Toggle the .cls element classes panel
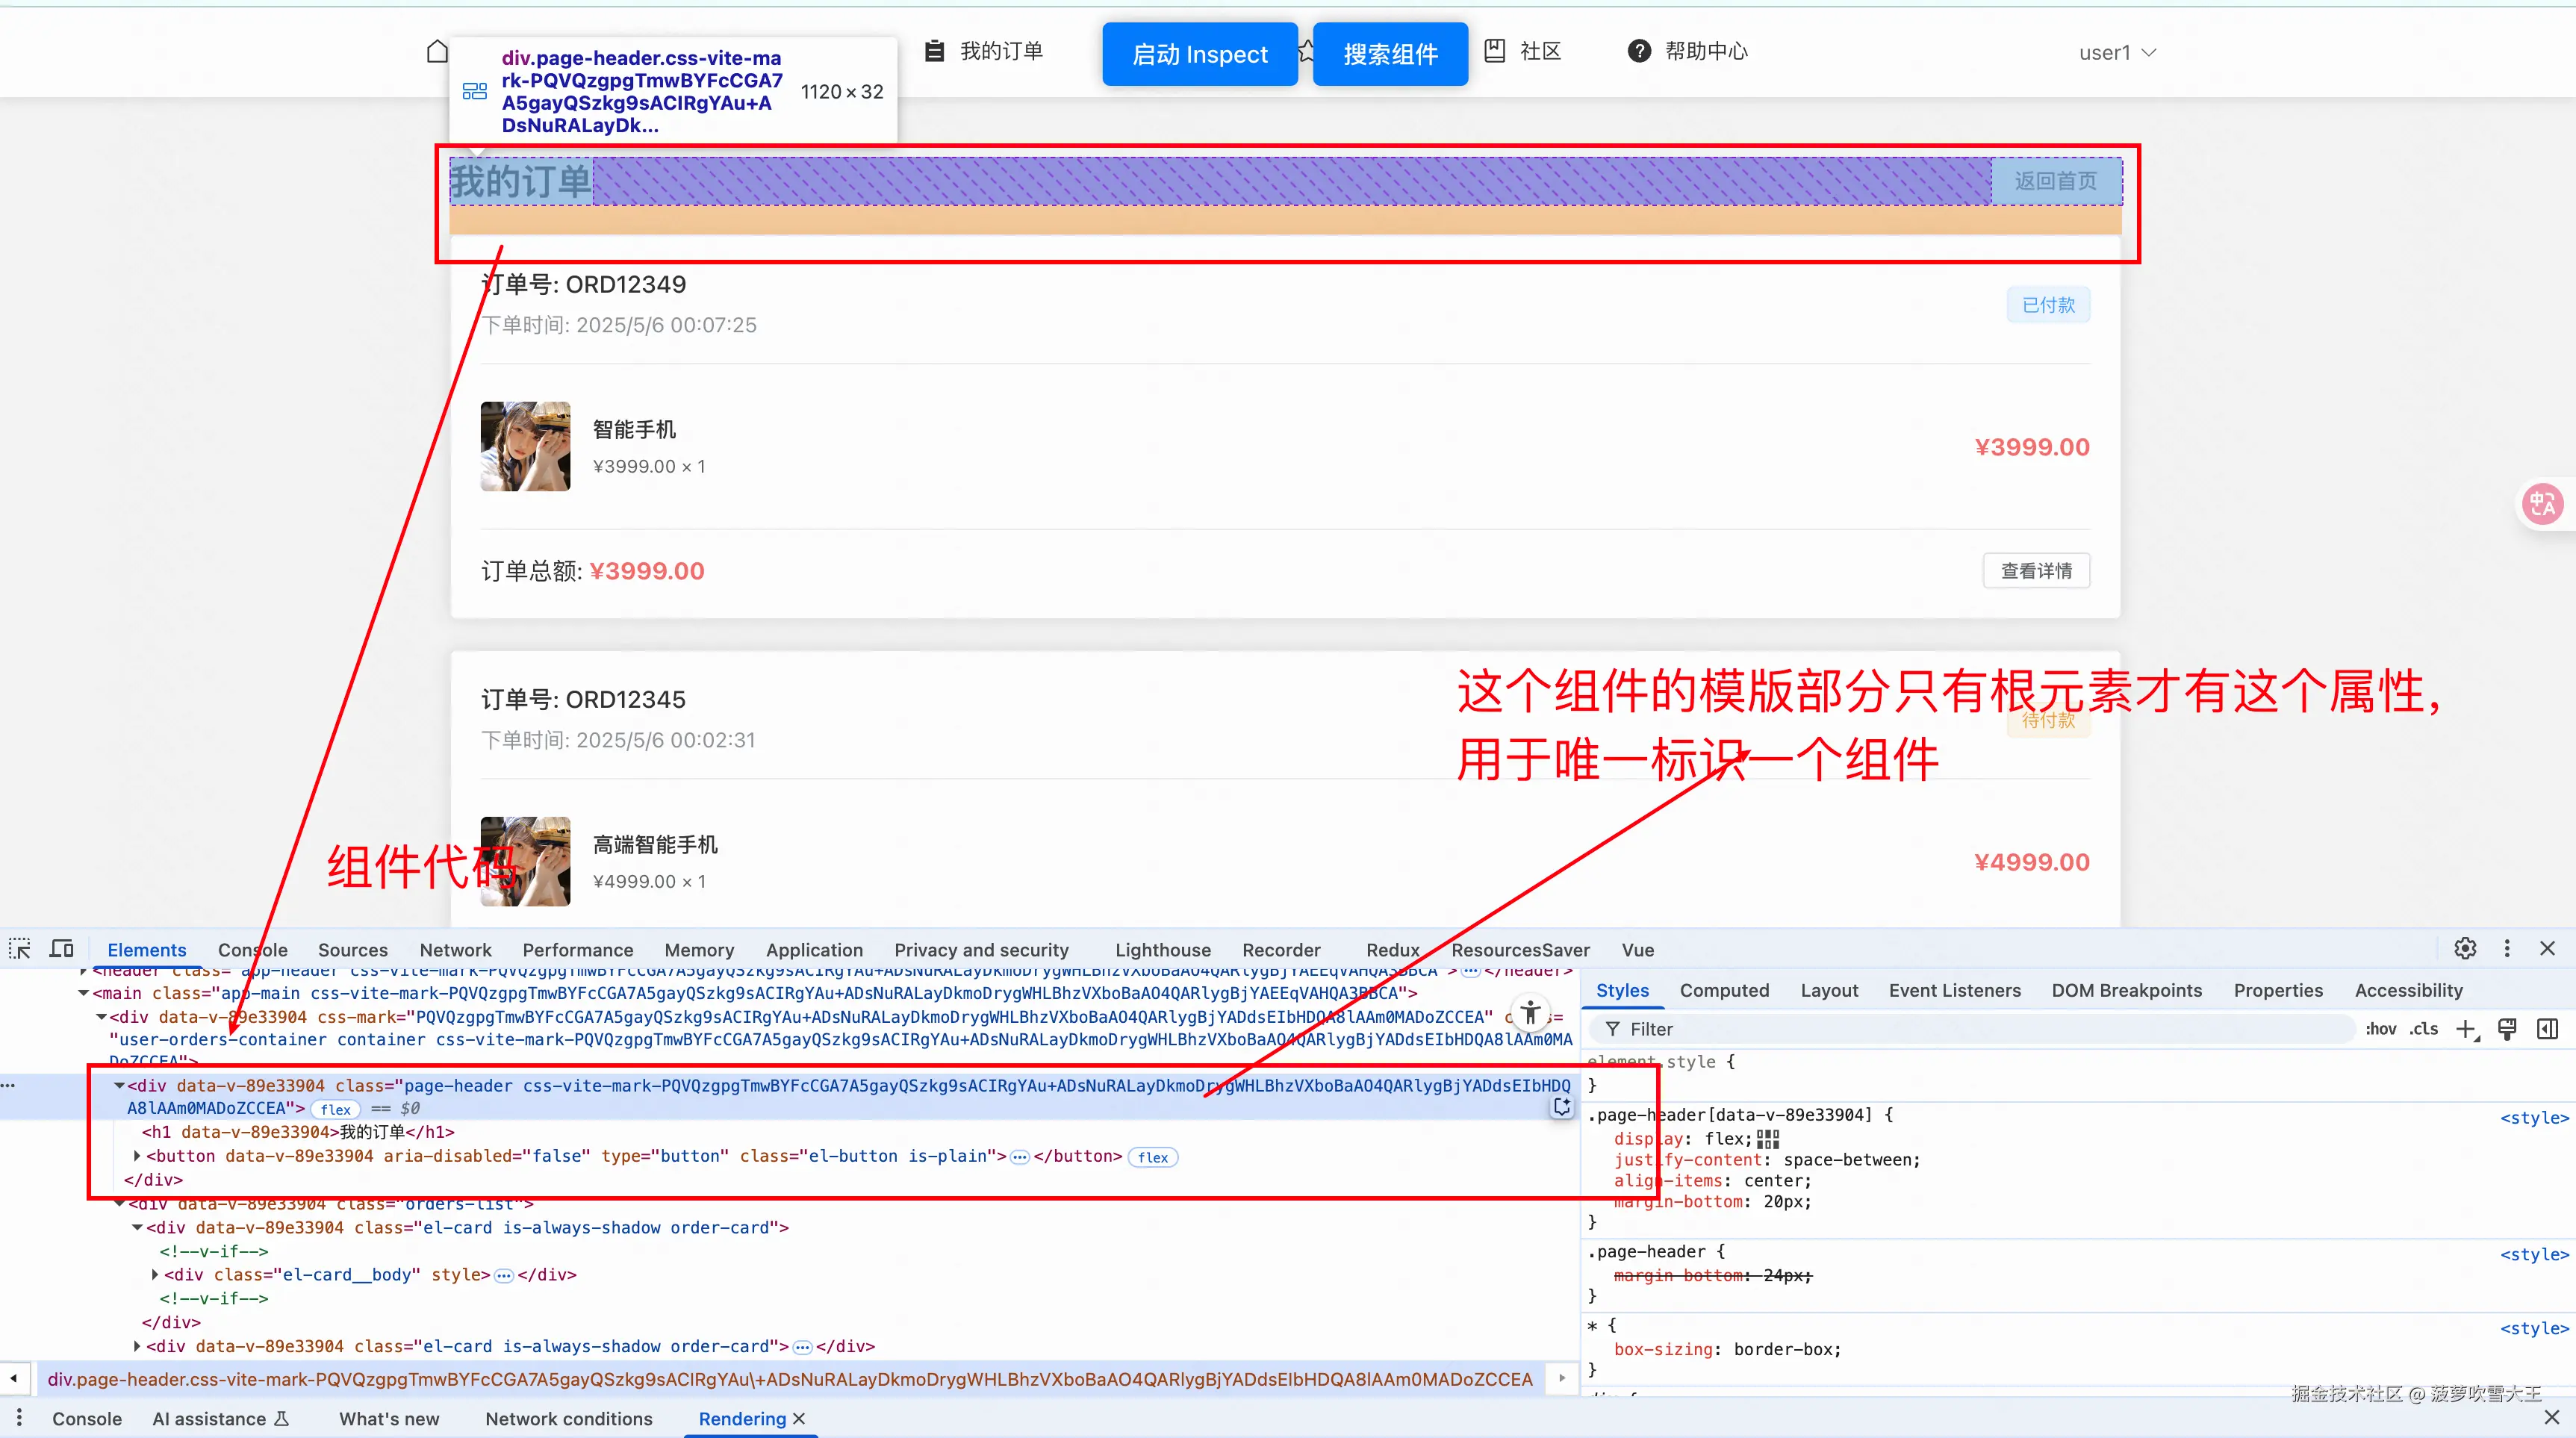 2424,1029
